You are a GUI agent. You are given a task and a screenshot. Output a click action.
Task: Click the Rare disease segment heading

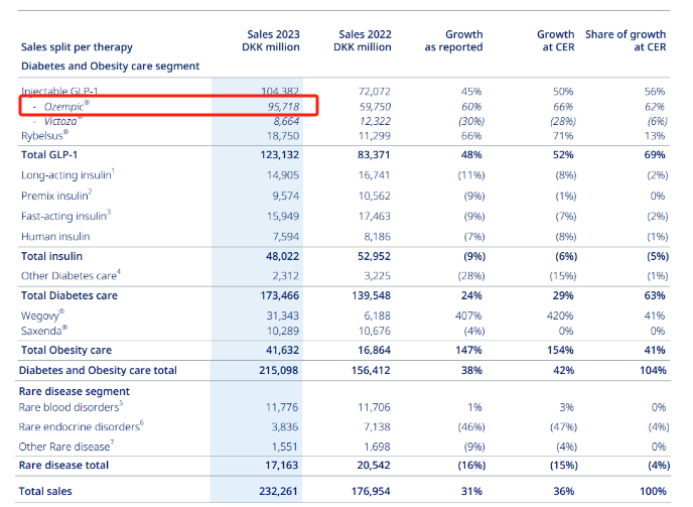click(x=74, y=392)
